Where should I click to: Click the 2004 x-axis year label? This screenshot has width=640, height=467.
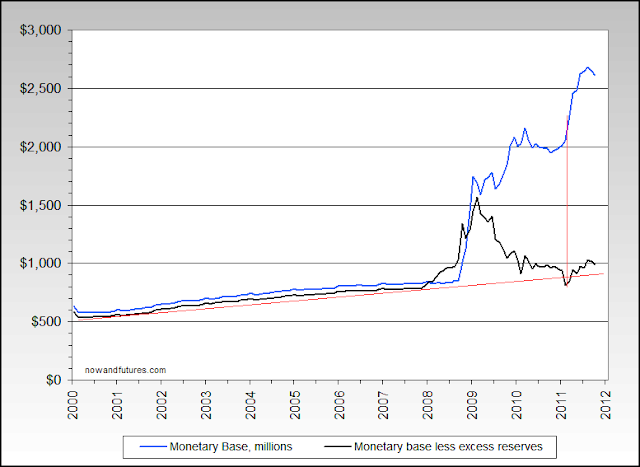251,405
